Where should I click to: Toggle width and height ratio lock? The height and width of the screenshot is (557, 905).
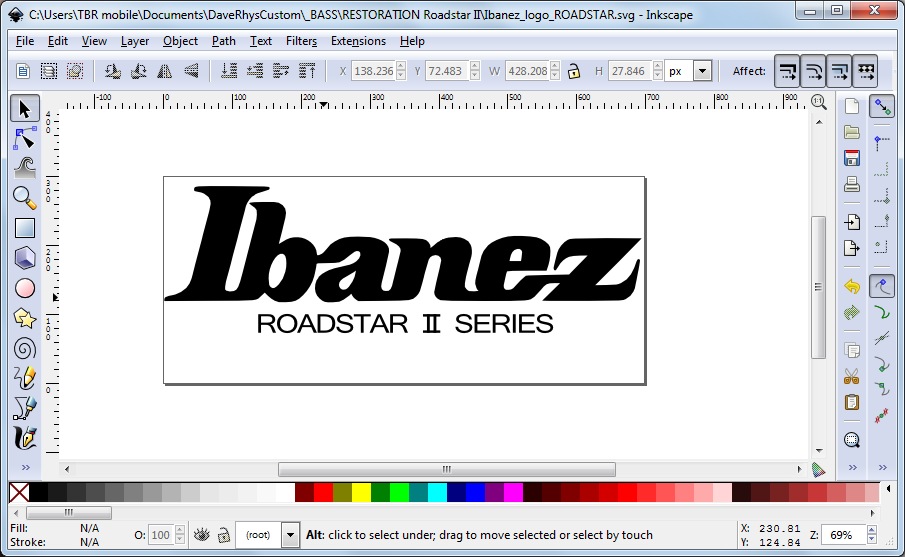tap(574, 71)
